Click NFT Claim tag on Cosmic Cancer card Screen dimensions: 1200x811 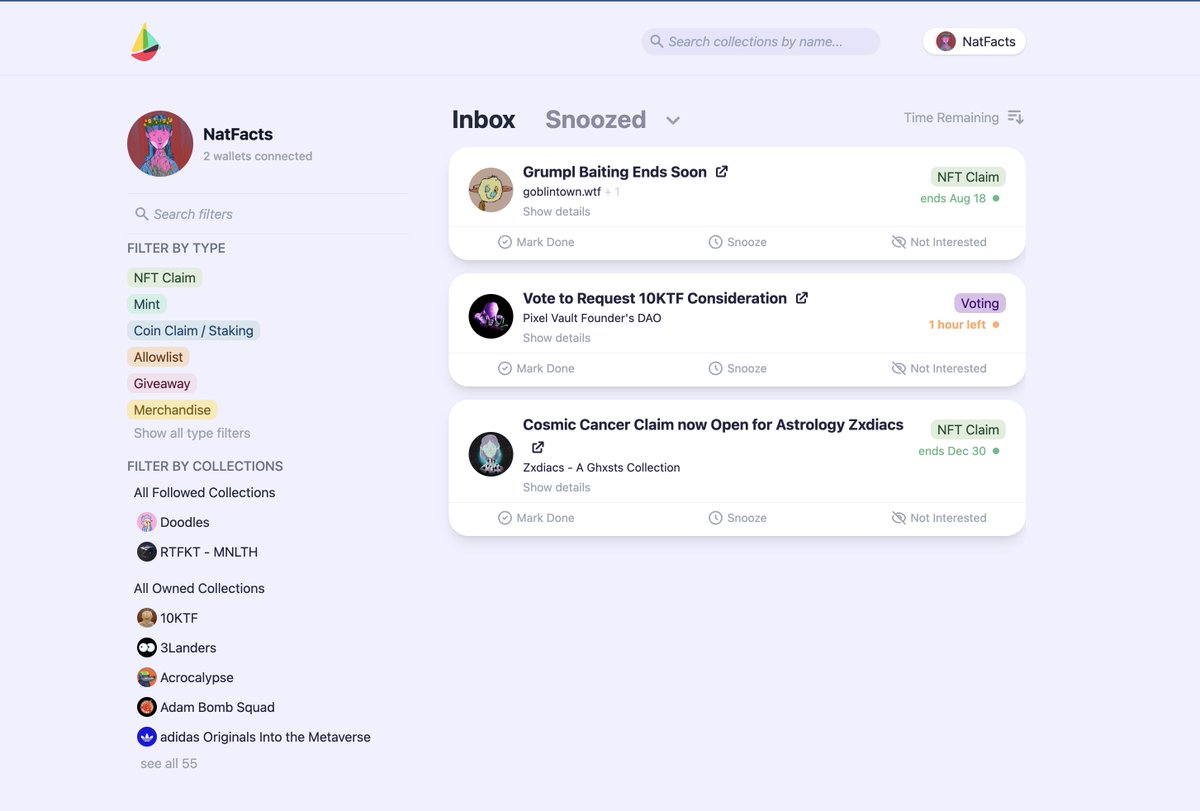968,429
